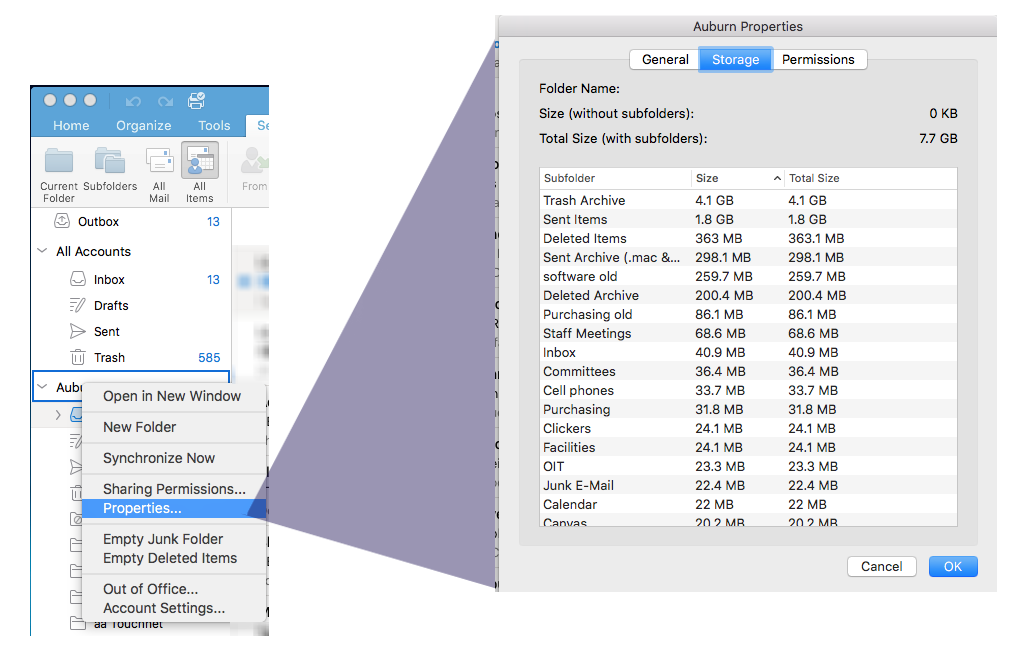Expand the Auburn Inbox subfolder chevron
Image resolution: width=1025 pixels, height=662 pixels.
click(58, 414)
